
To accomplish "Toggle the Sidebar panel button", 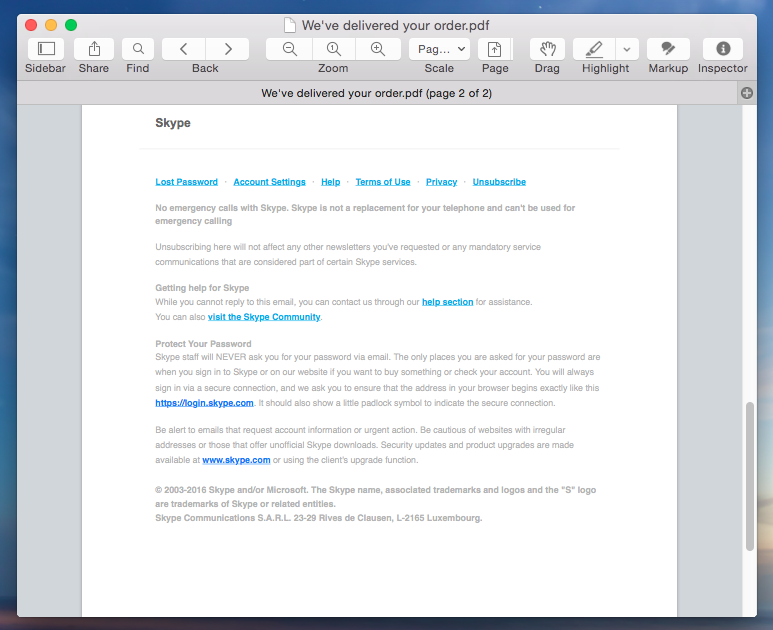I will [46, 49].
